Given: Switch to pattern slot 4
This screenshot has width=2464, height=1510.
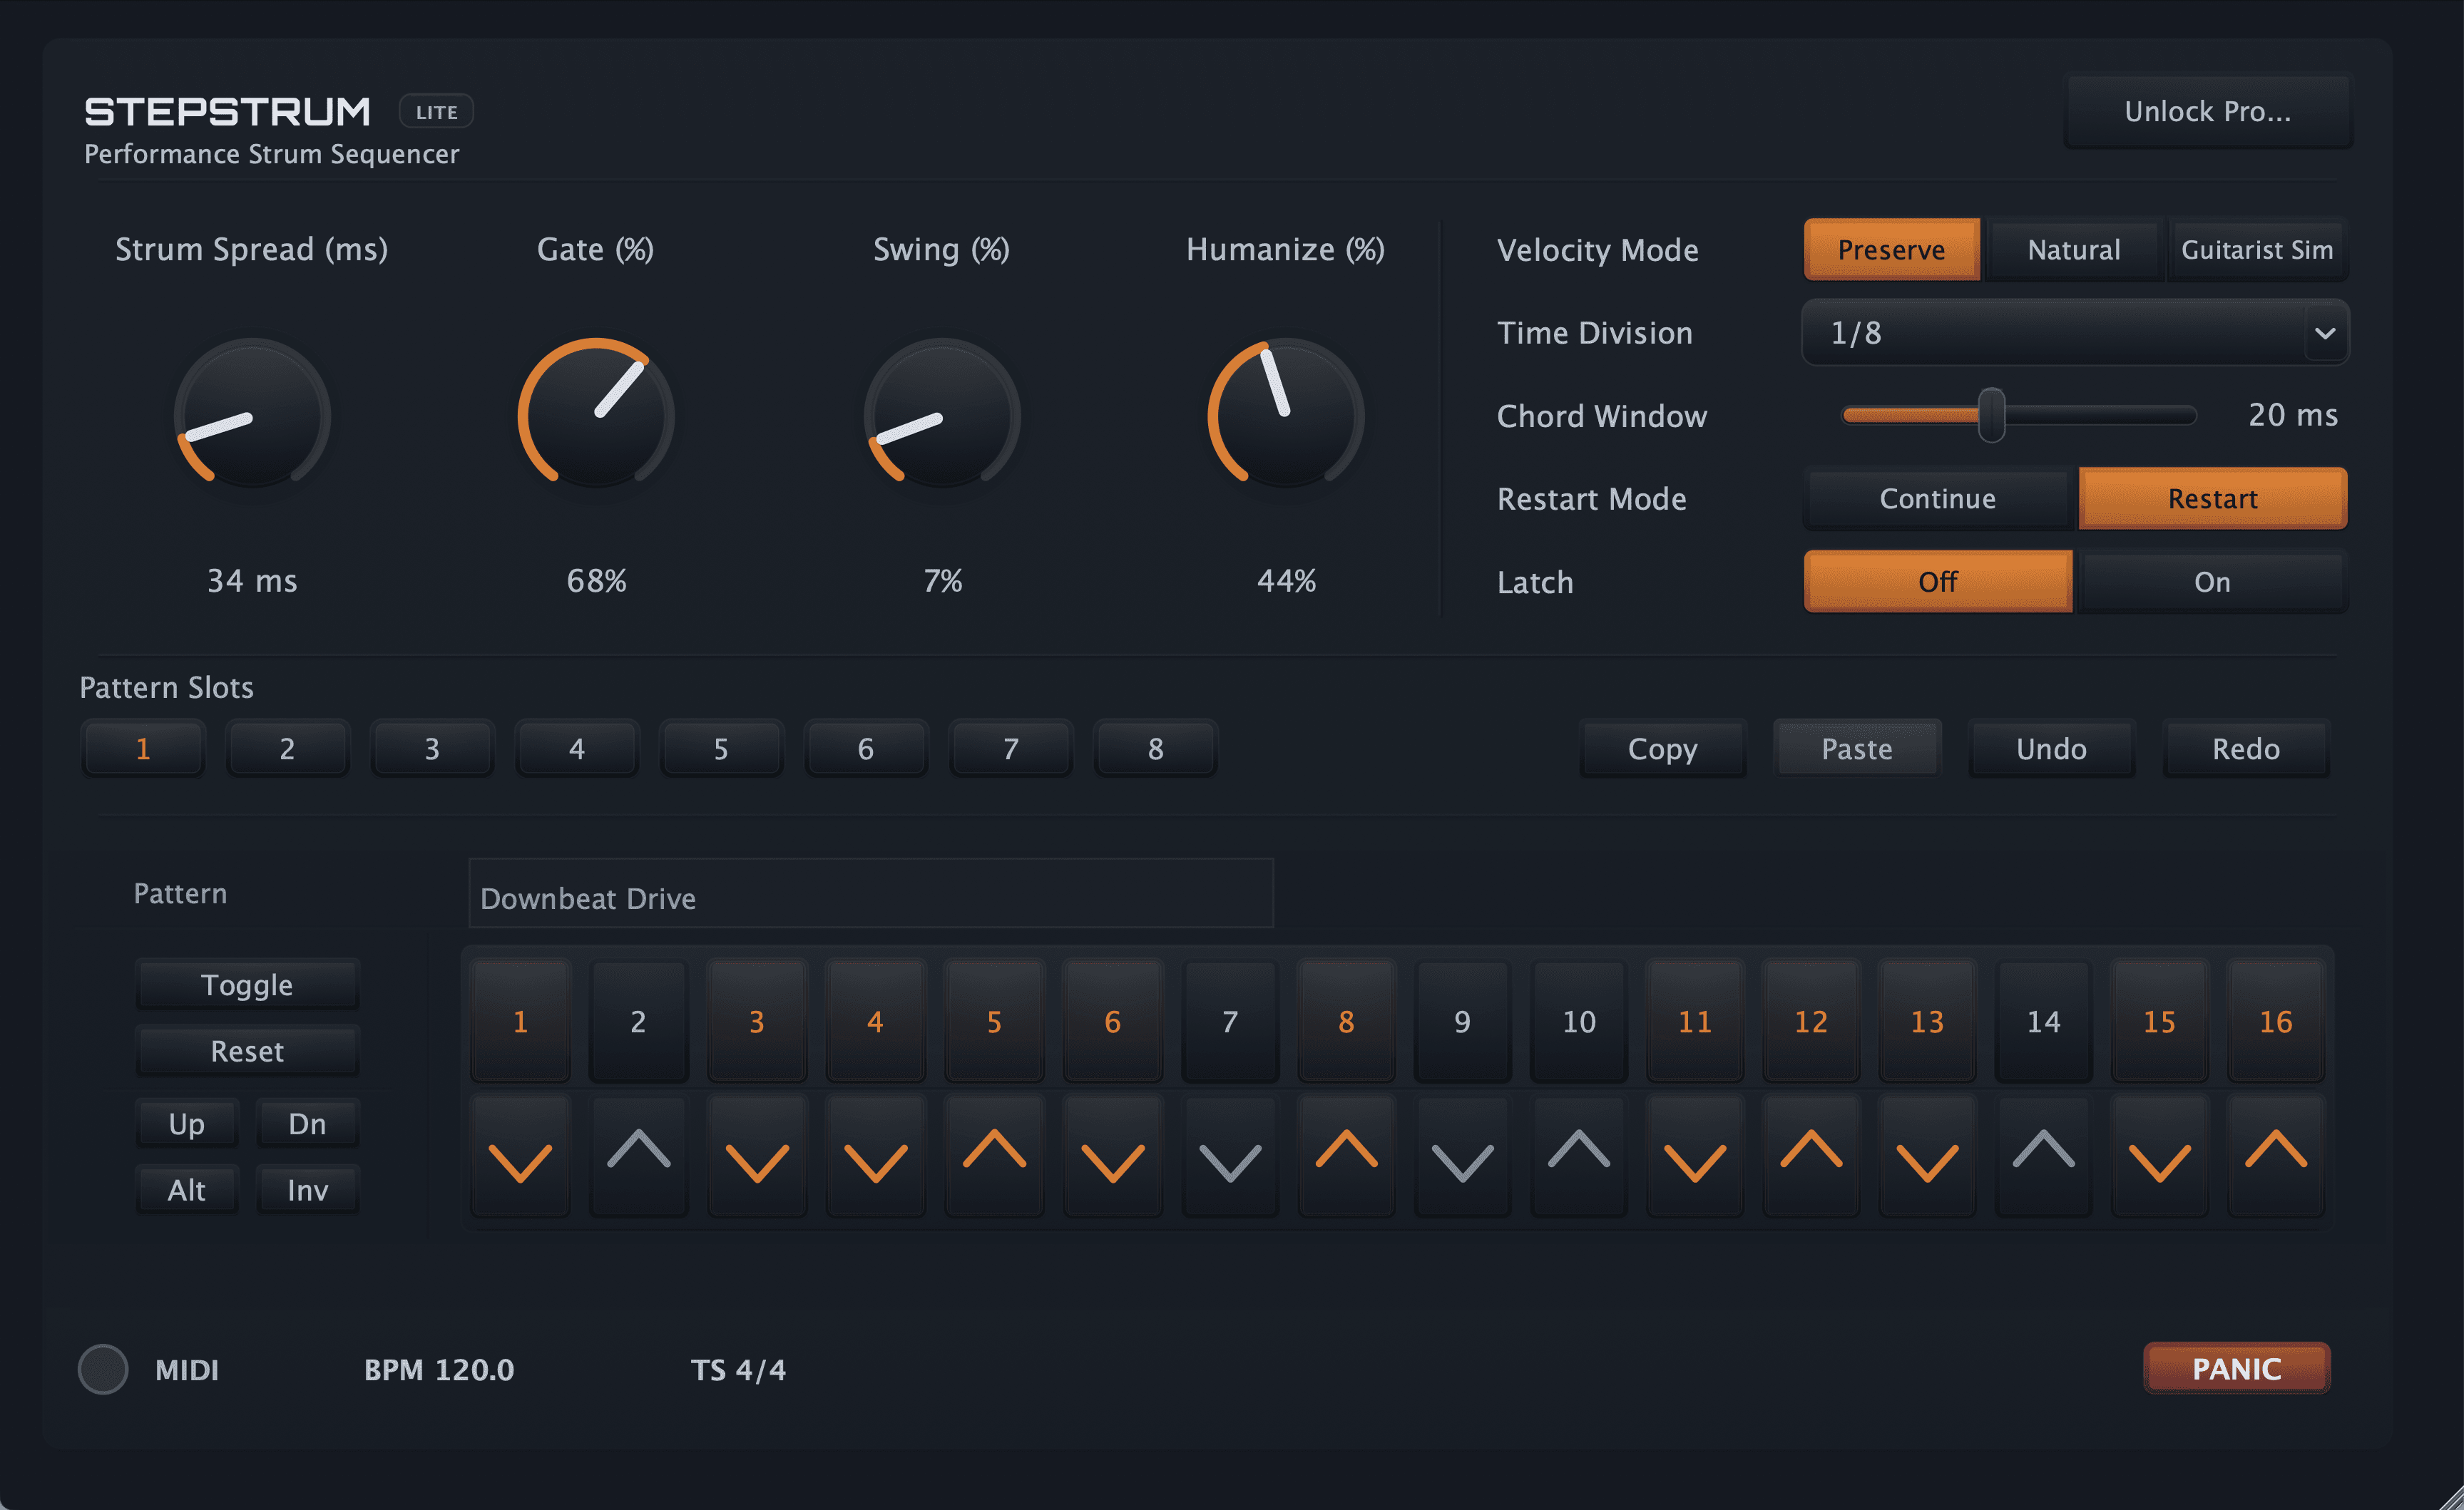Looking at the screenshot, I should (x=577, y=748).
